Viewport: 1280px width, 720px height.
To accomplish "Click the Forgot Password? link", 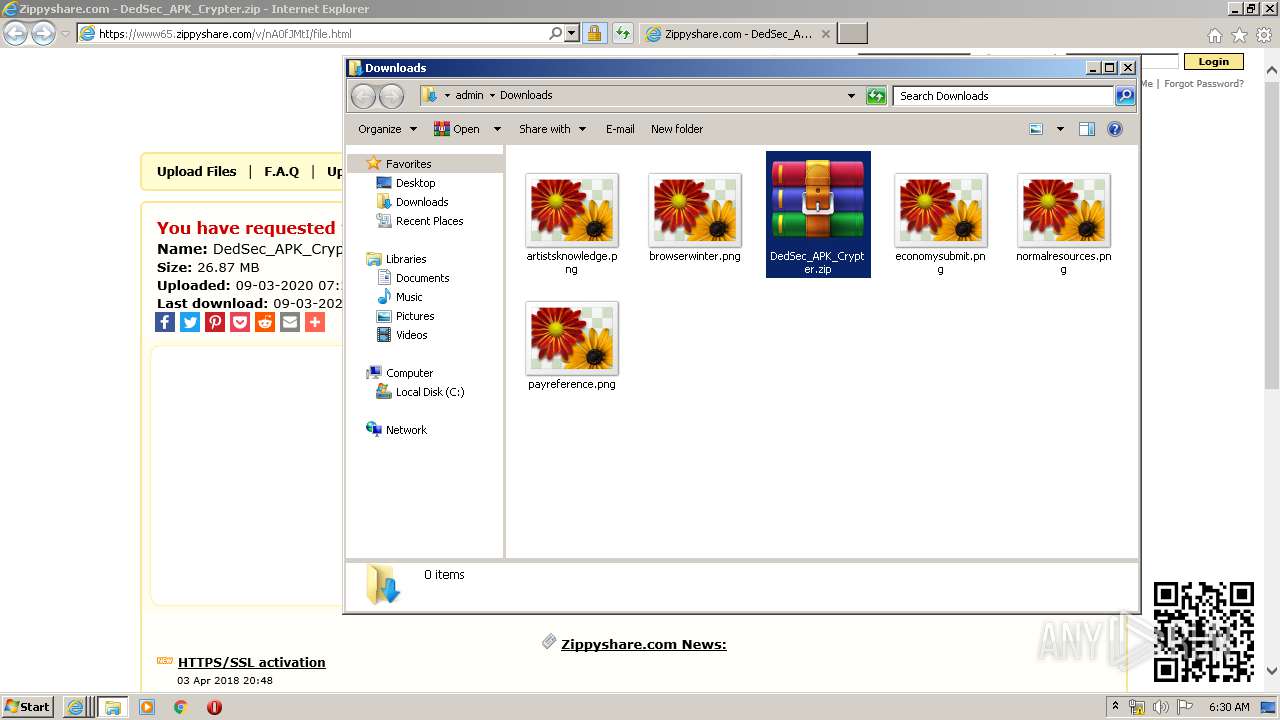I will [x=1204, y=84].
